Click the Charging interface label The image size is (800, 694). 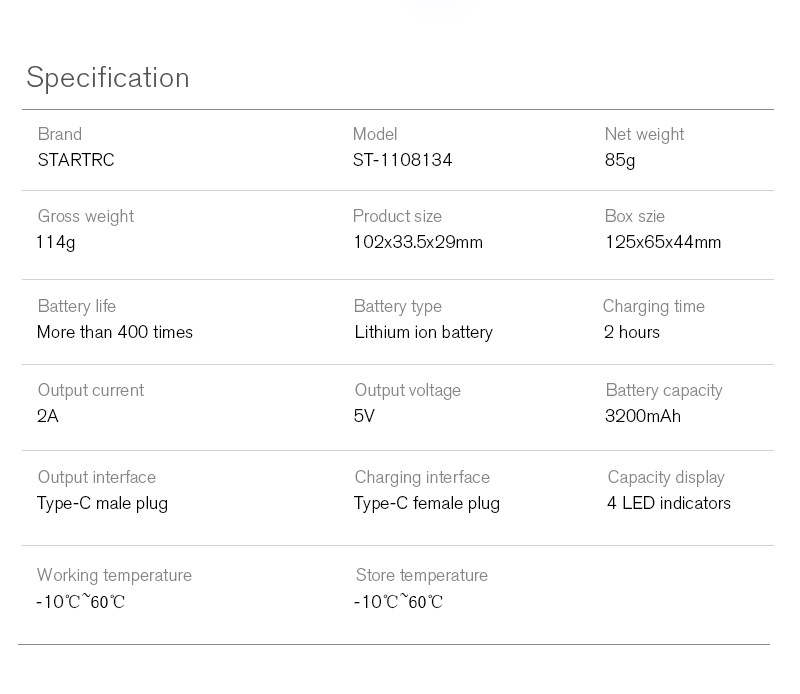[x=422, y=477]
